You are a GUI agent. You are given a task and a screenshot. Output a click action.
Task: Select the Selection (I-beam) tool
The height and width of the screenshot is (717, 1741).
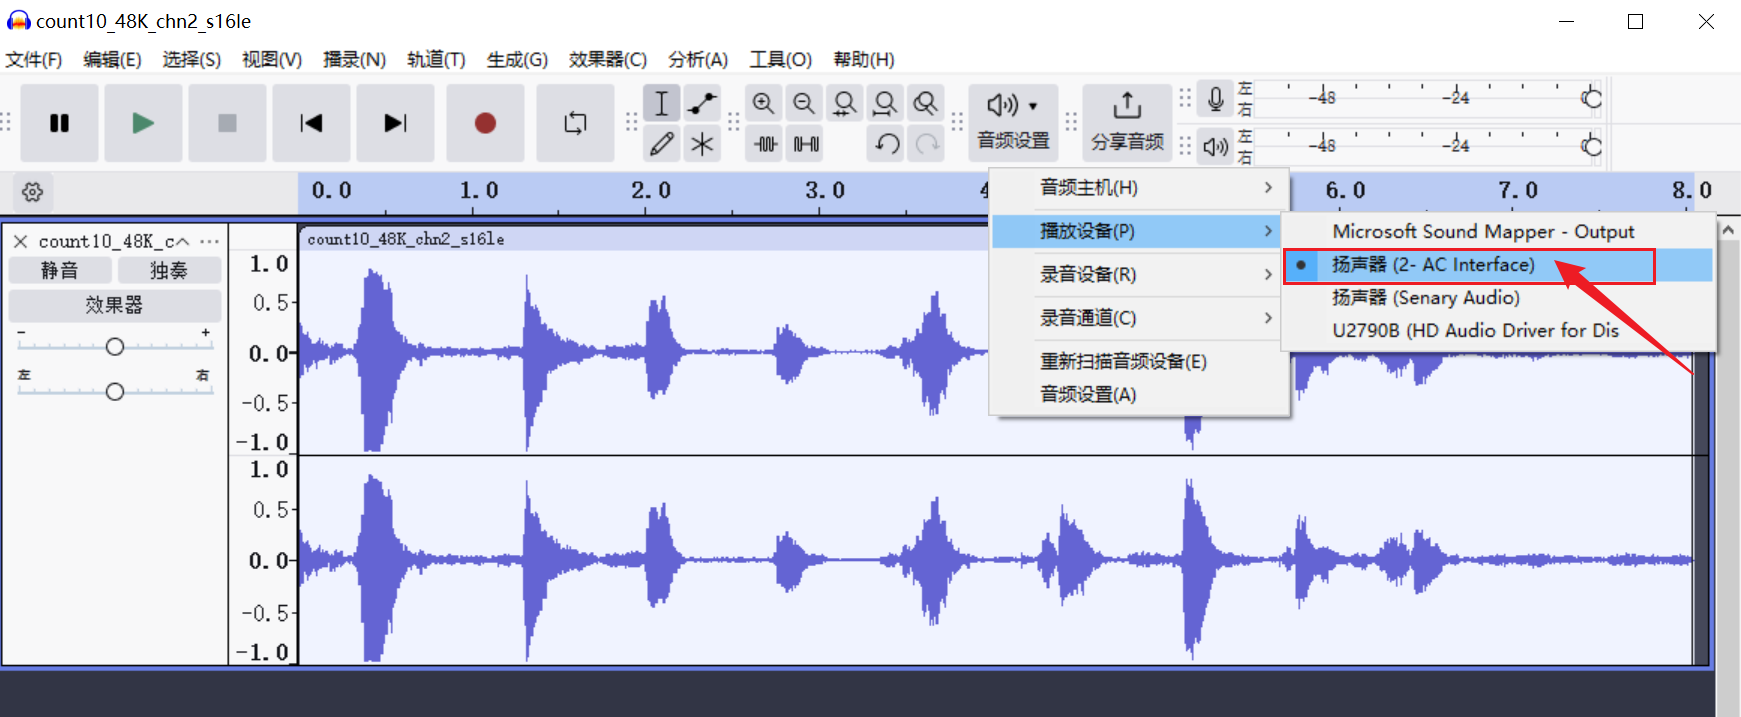661,103
